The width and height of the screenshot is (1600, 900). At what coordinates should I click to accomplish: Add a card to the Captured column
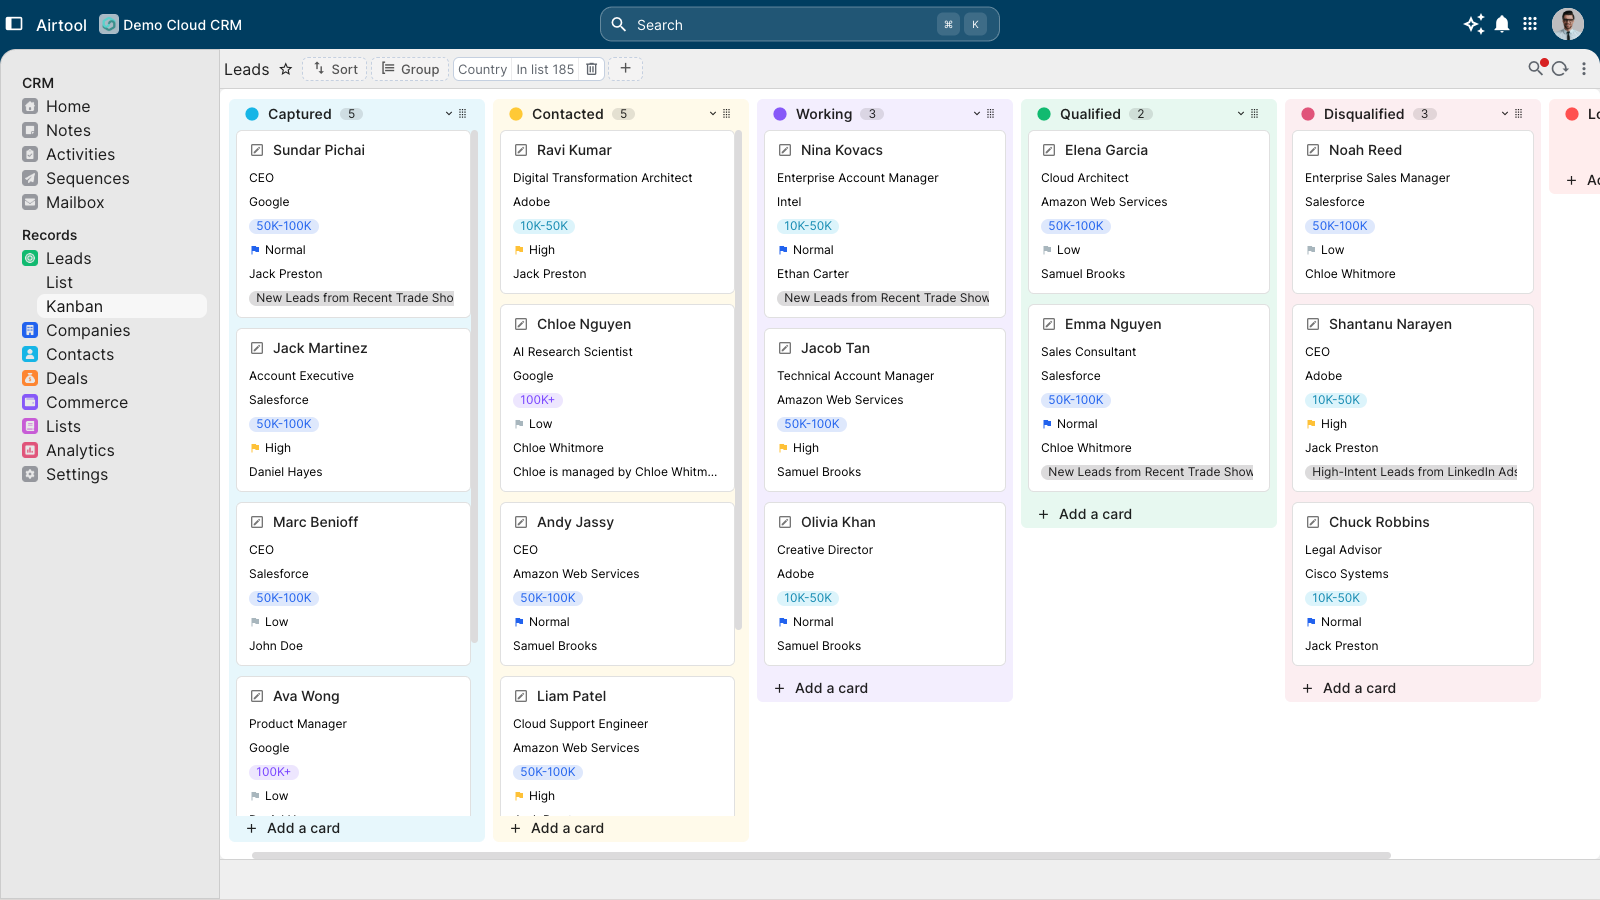coord(293,828)
